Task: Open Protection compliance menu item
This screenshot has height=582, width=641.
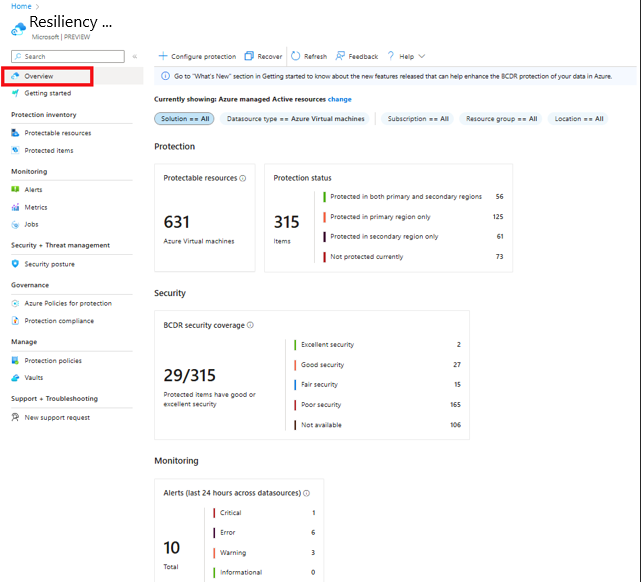Action: tap(59, 321)
